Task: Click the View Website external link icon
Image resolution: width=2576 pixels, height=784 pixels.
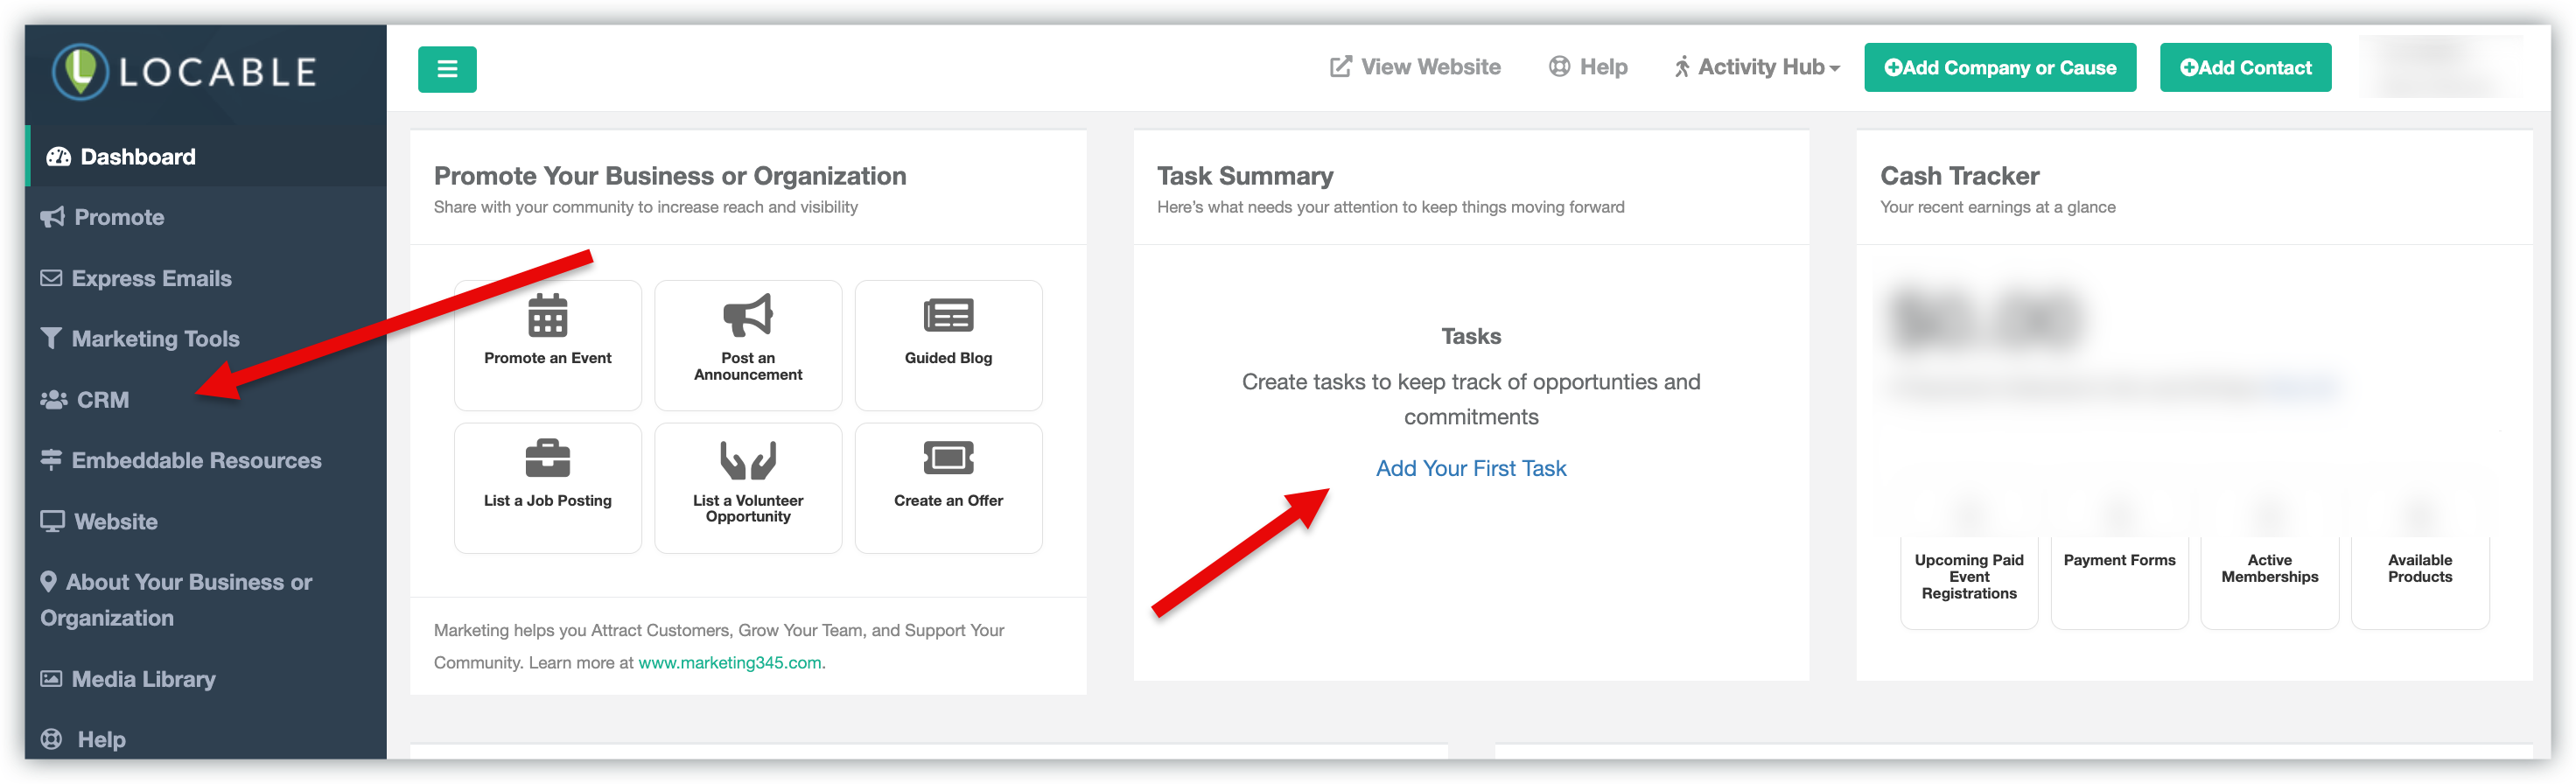Action: click(1340, 67)
